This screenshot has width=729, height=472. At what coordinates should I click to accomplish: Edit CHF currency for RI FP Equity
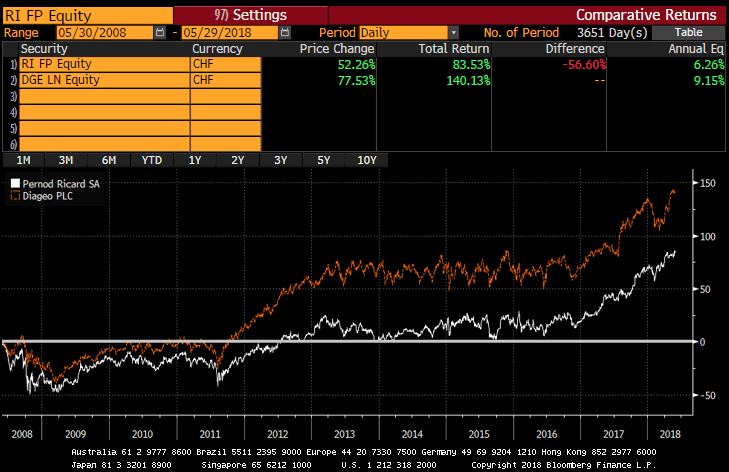pos(225,64)
